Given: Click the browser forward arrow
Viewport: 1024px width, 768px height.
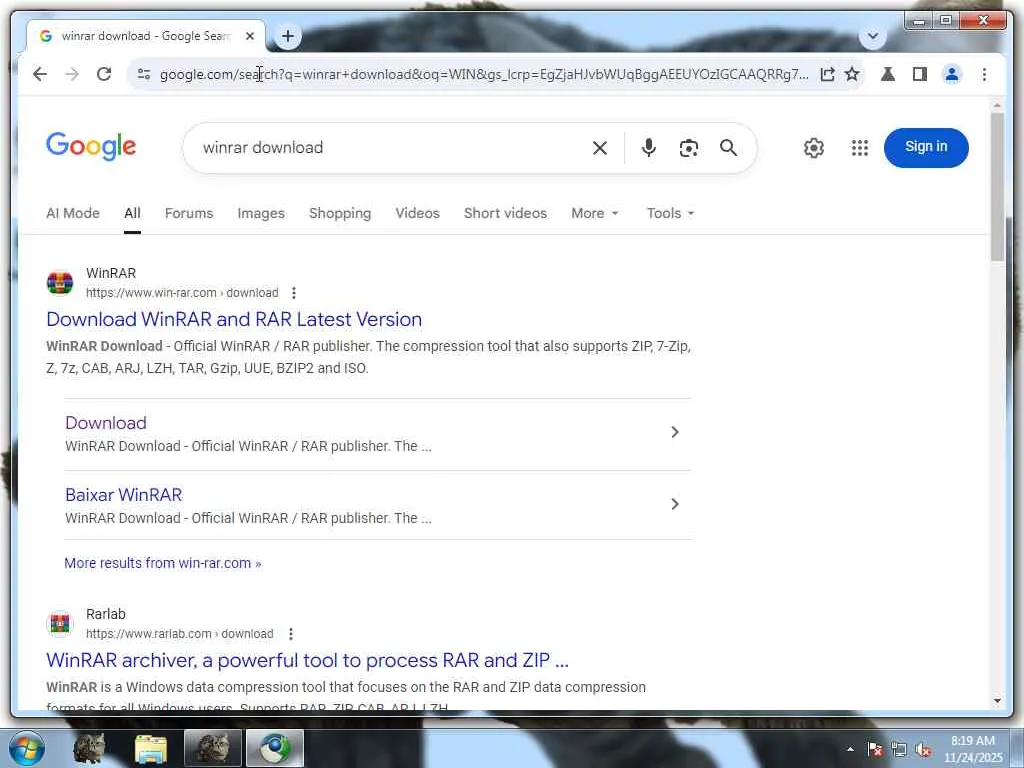Looking at the screenshot, I should (72, 74).
